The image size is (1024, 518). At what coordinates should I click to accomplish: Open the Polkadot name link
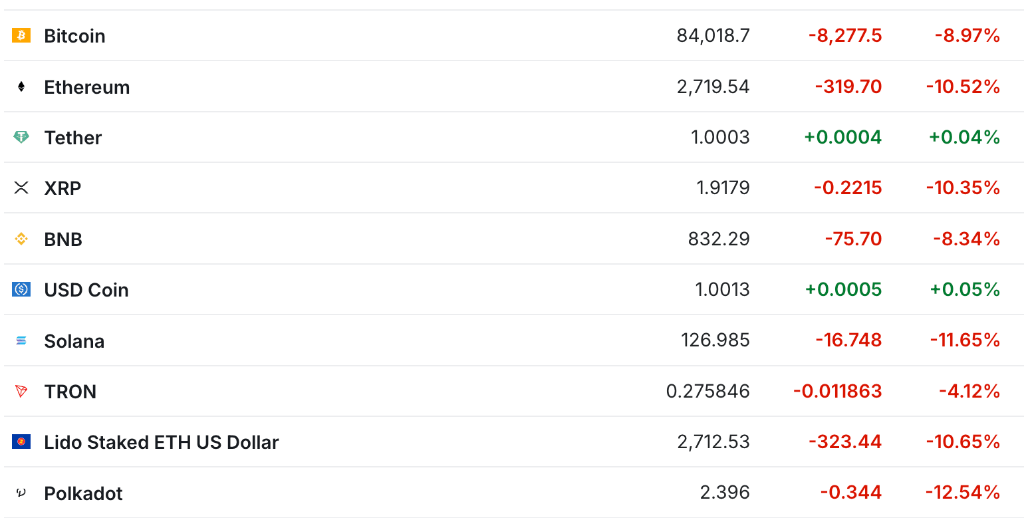click(83, 493)
